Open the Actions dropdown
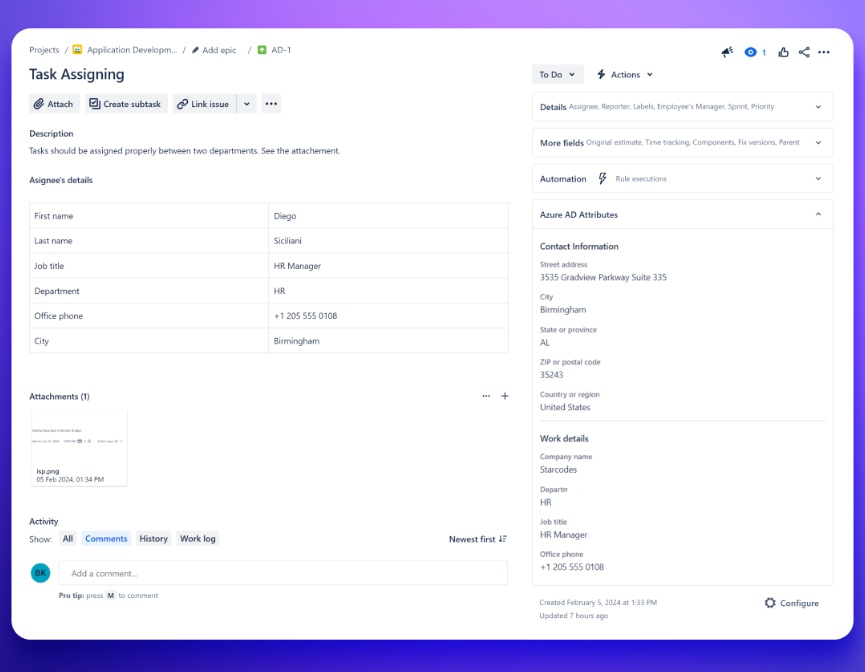 tap(624, 74)
